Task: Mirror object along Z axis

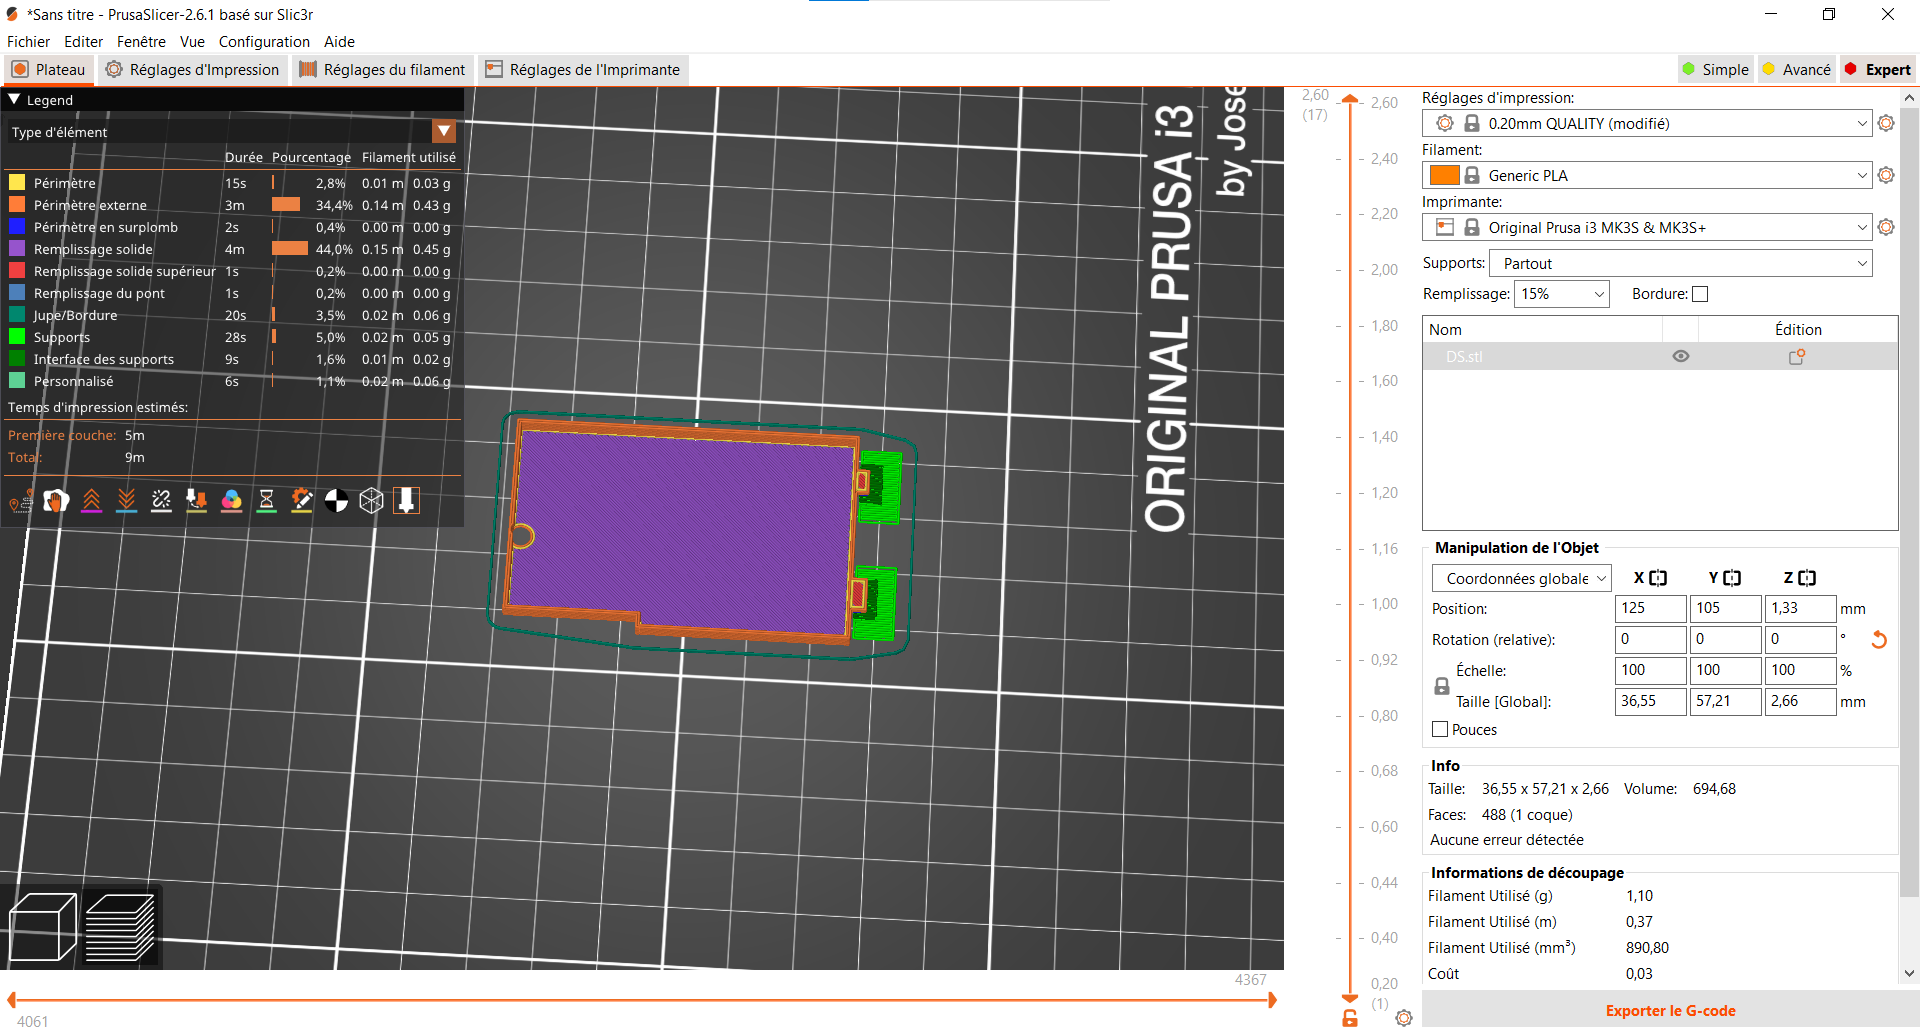Action: pos(1807,578)
